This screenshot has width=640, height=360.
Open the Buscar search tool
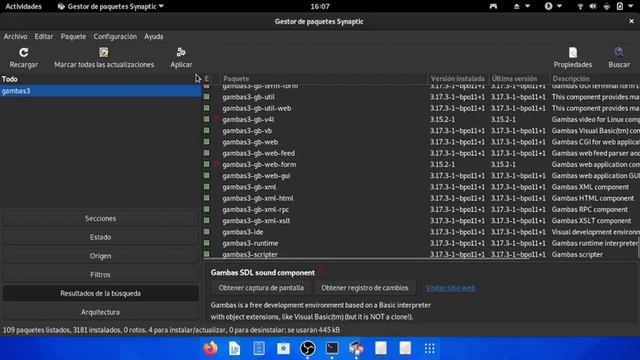pos(619,58)
